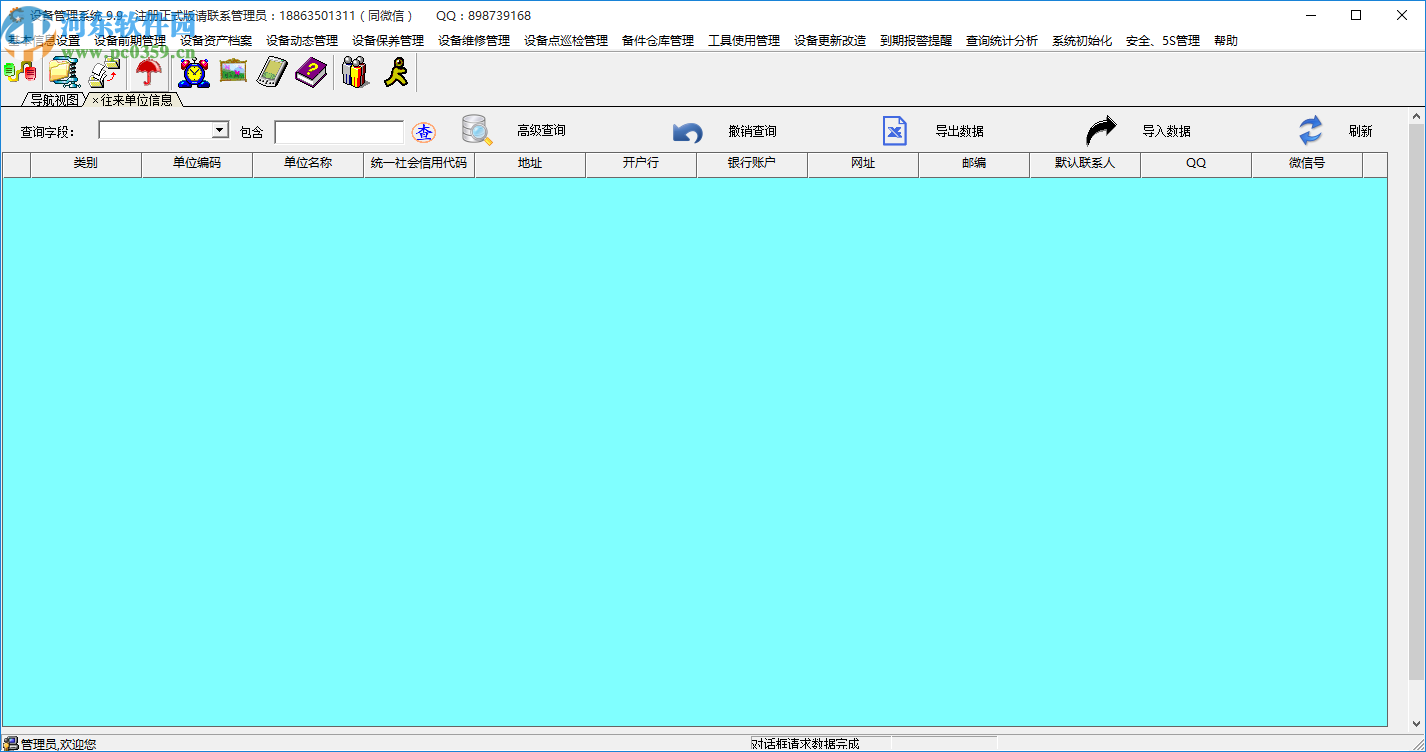1426x752 pixels.
Task: Open the 查询字段 dropdown
Action: [220, 130]
